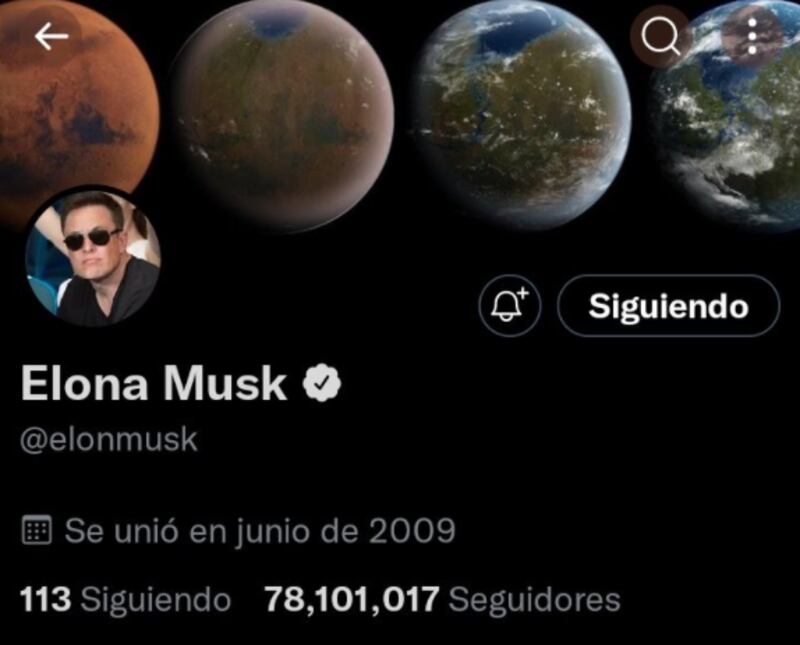Tap the third planet with blue oceans
The height and width of the screenshot is (645, 800).
point(521,117)
